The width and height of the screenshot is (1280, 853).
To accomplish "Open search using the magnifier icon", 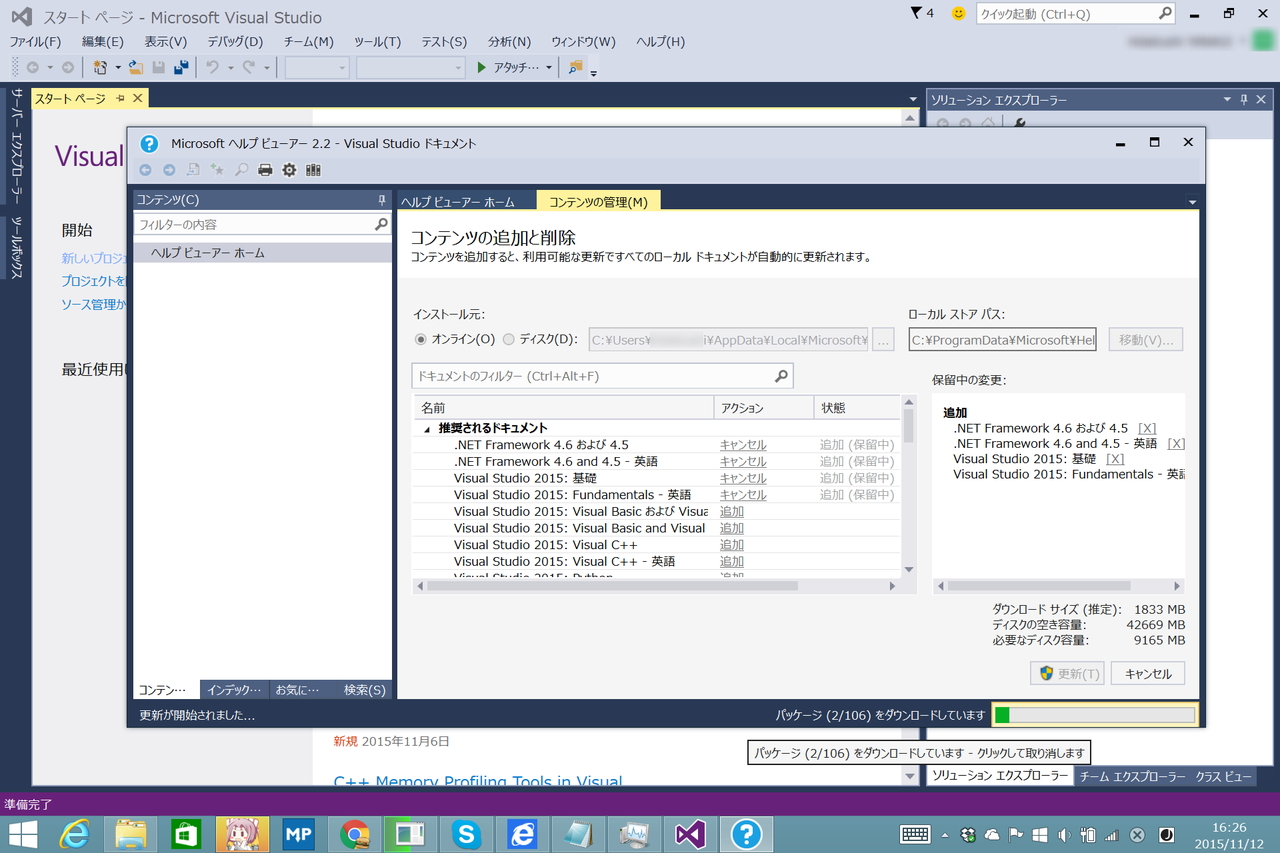I will [241, 169].
